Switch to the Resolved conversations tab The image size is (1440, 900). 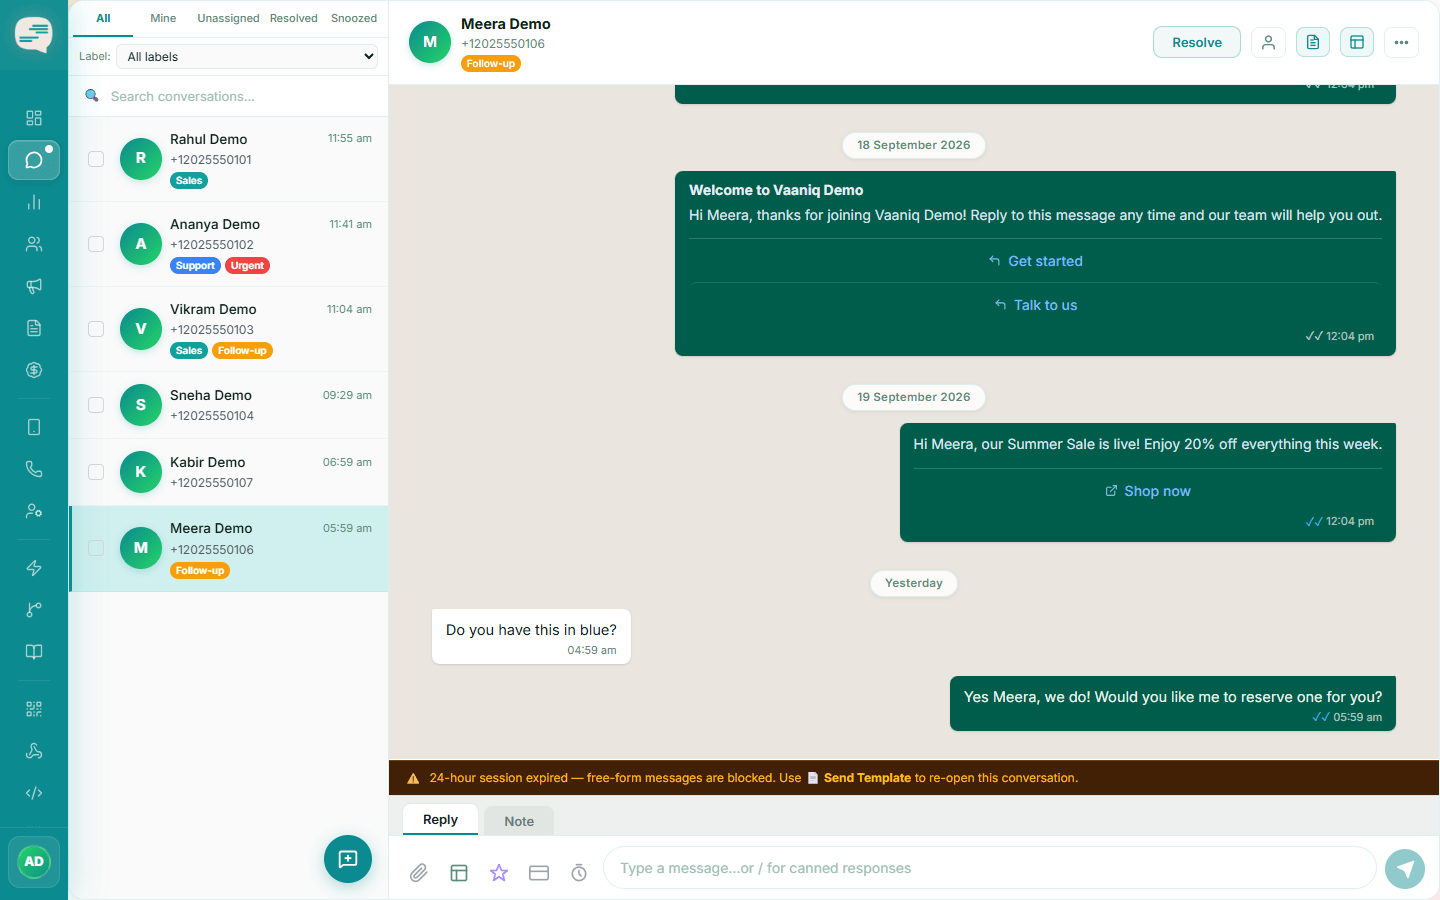coord(294,18)
